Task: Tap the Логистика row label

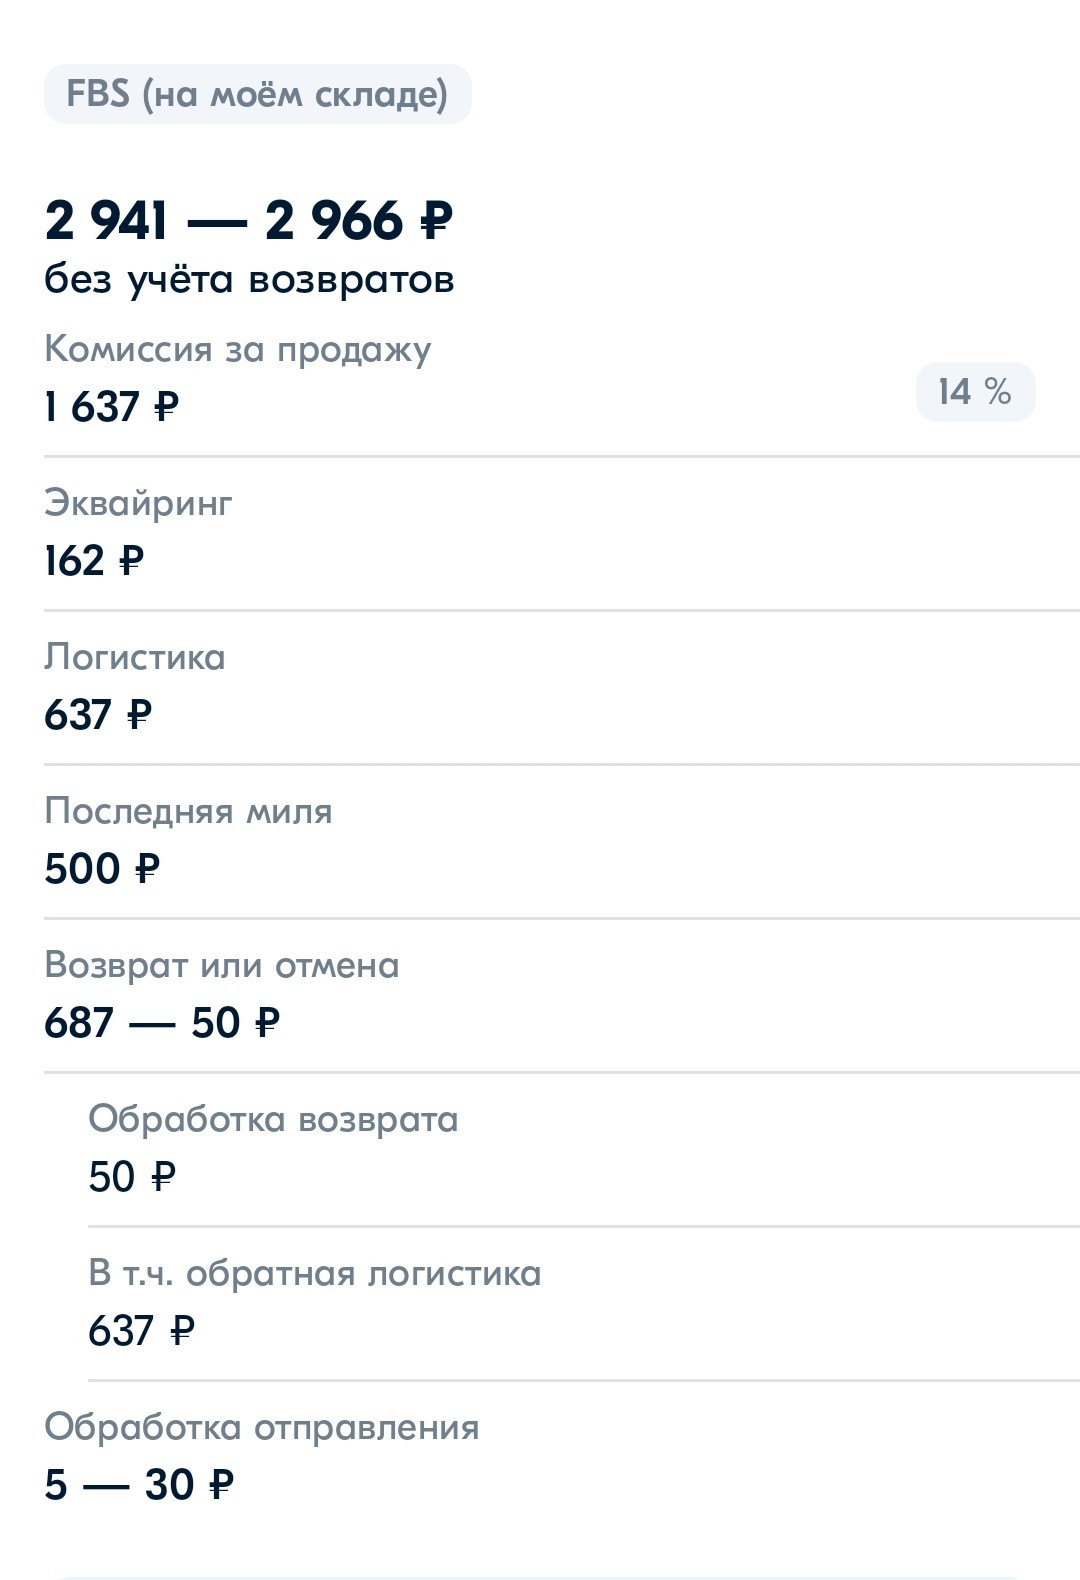Action: click(135, 657)
